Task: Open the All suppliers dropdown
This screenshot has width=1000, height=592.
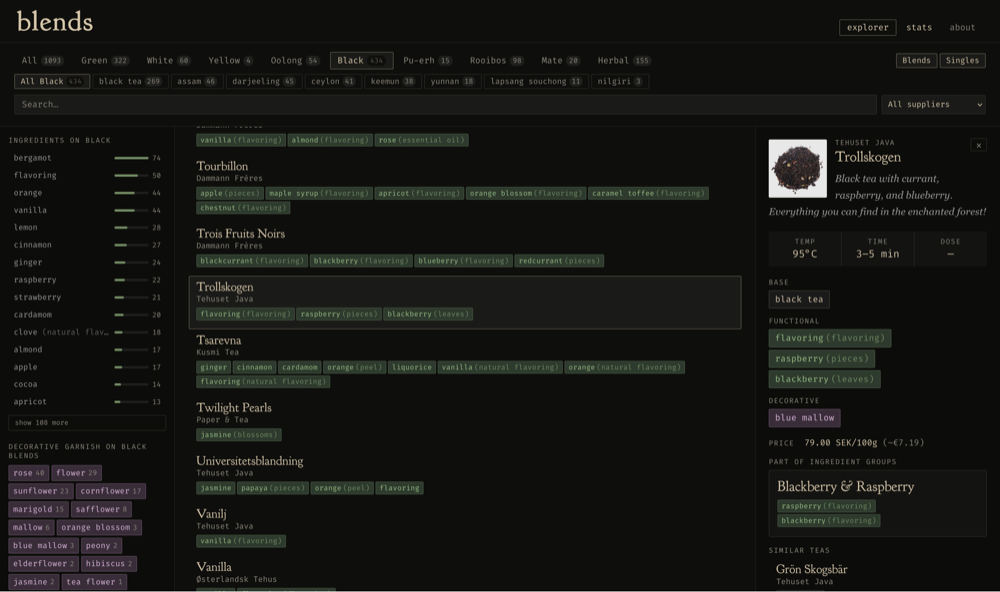Action: 934,105
